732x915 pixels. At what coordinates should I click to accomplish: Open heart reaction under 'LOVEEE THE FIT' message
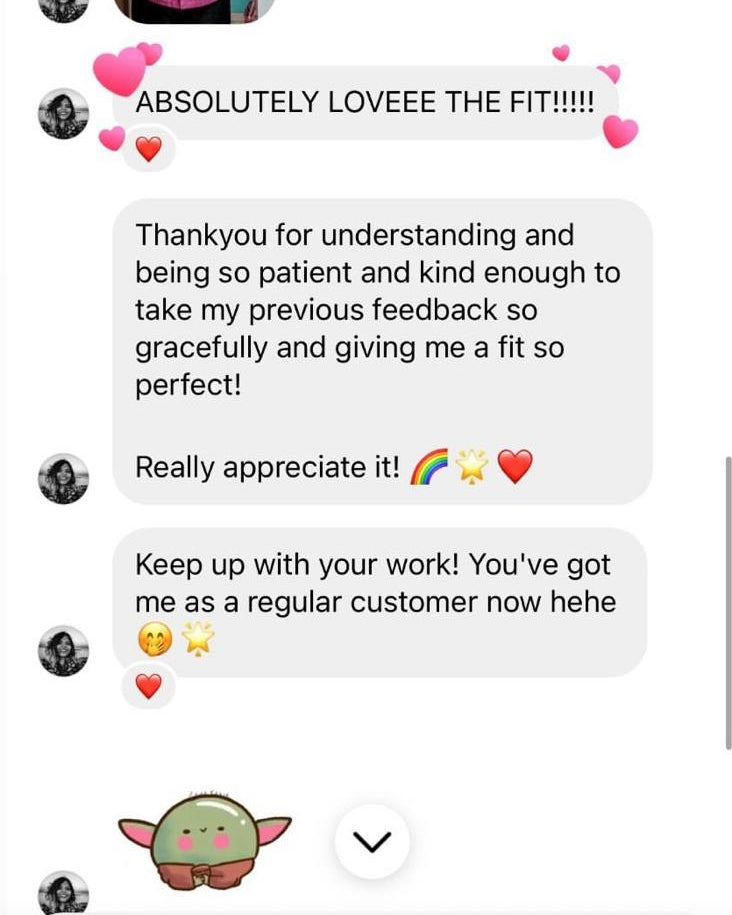pyautogui.click(x=148, y=149)
